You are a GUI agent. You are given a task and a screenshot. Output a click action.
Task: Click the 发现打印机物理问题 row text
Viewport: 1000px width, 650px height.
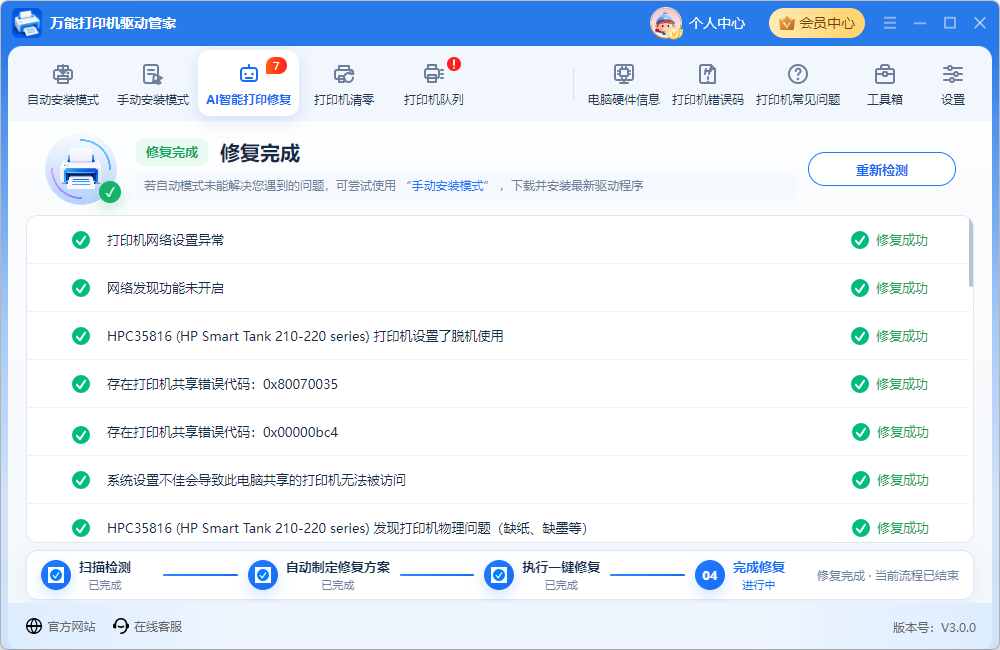click(x=347, y=528)
